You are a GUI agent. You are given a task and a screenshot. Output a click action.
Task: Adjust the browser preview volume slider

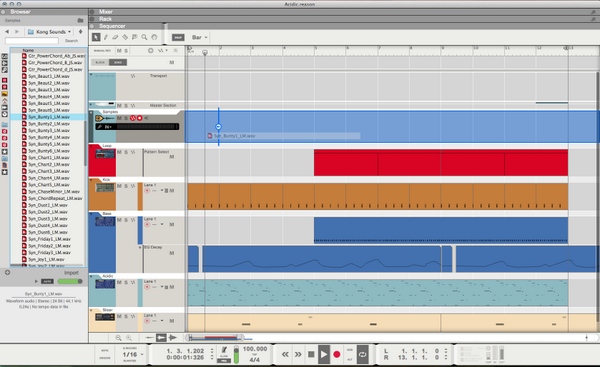point(70,281)
